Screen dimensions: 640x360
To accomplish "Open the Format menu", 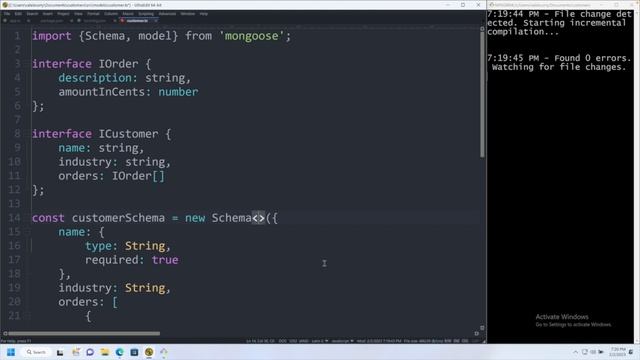I will point(93,14).
